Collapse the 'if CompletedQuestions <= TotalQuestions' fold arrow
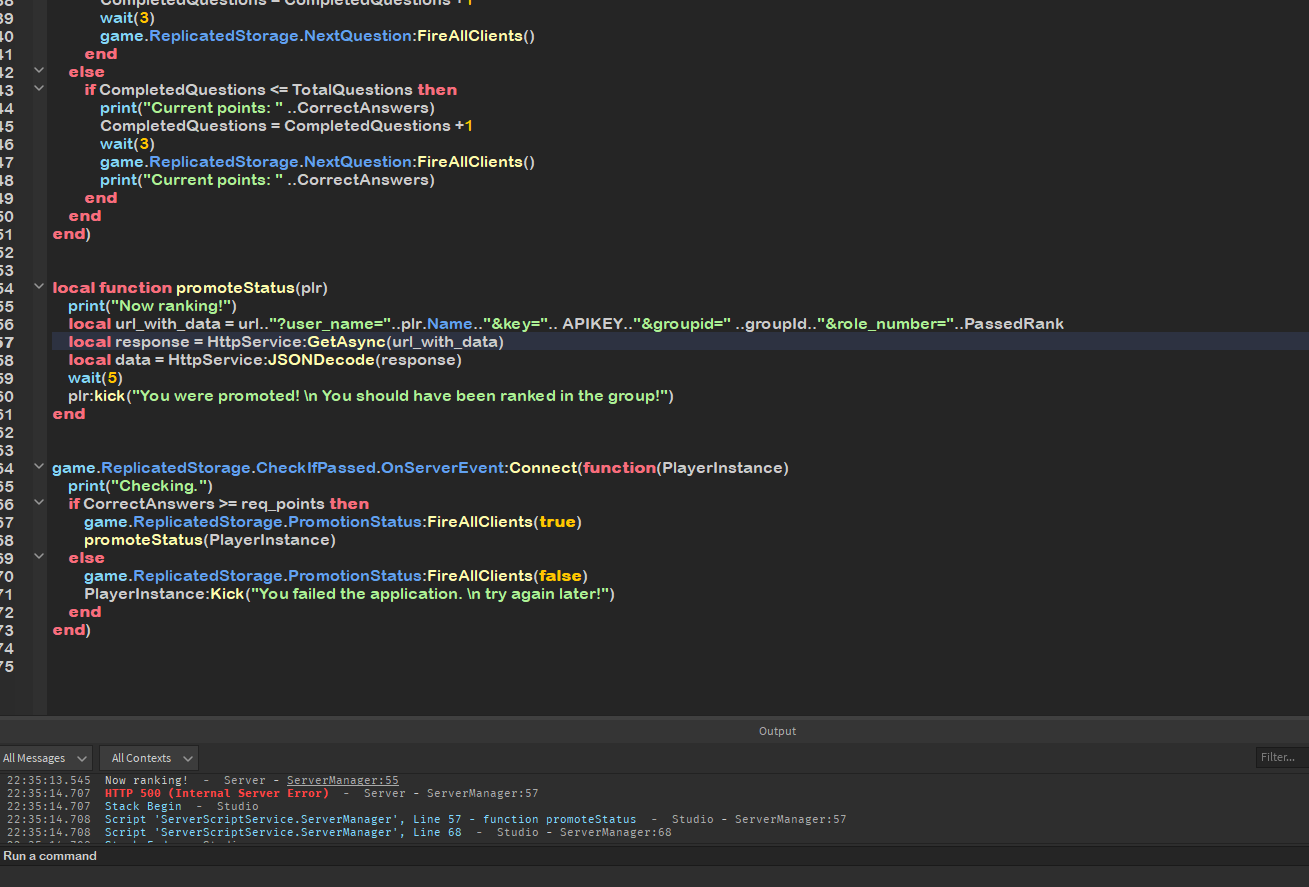The image size is (1309, 887). [39, 88]
